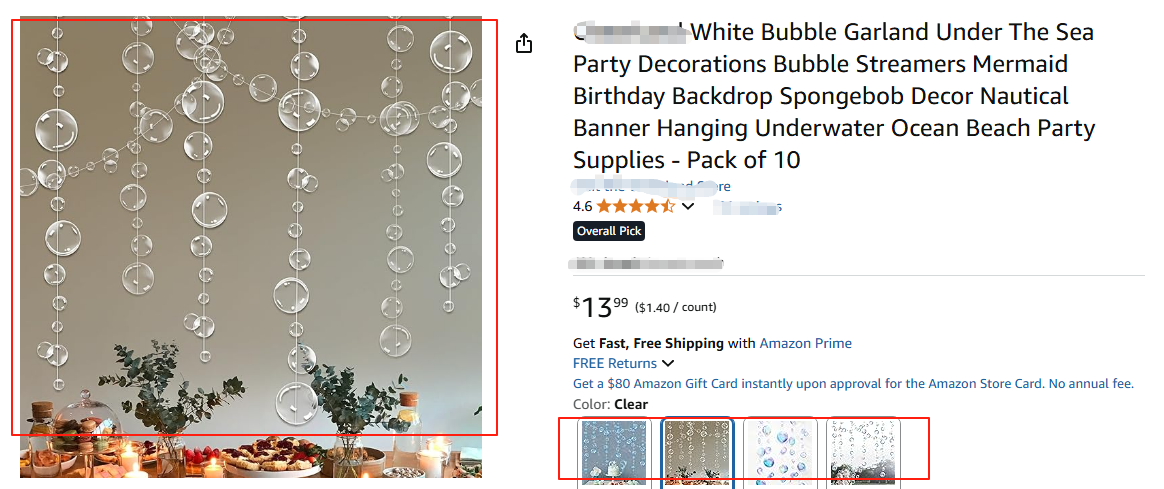Select the first blue-background bubble color swatch

(x=614, y=452)
